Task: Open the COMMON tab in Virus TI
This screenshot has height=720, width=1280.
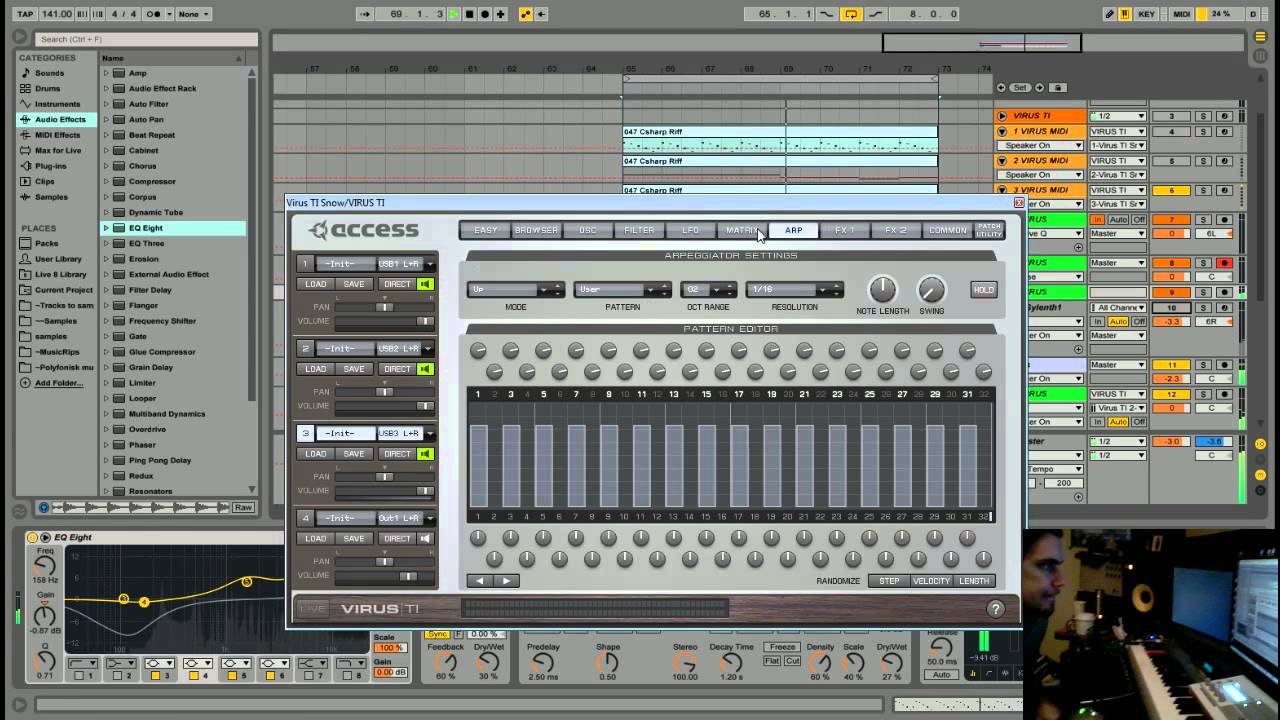Action: (948, 230)
